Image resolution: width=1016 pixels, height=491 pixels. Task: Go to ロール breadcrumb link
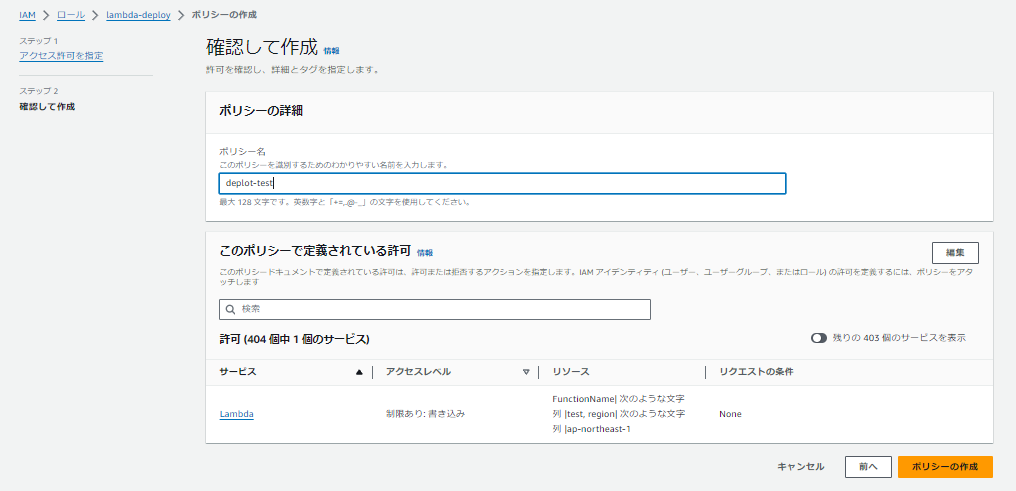71,14
